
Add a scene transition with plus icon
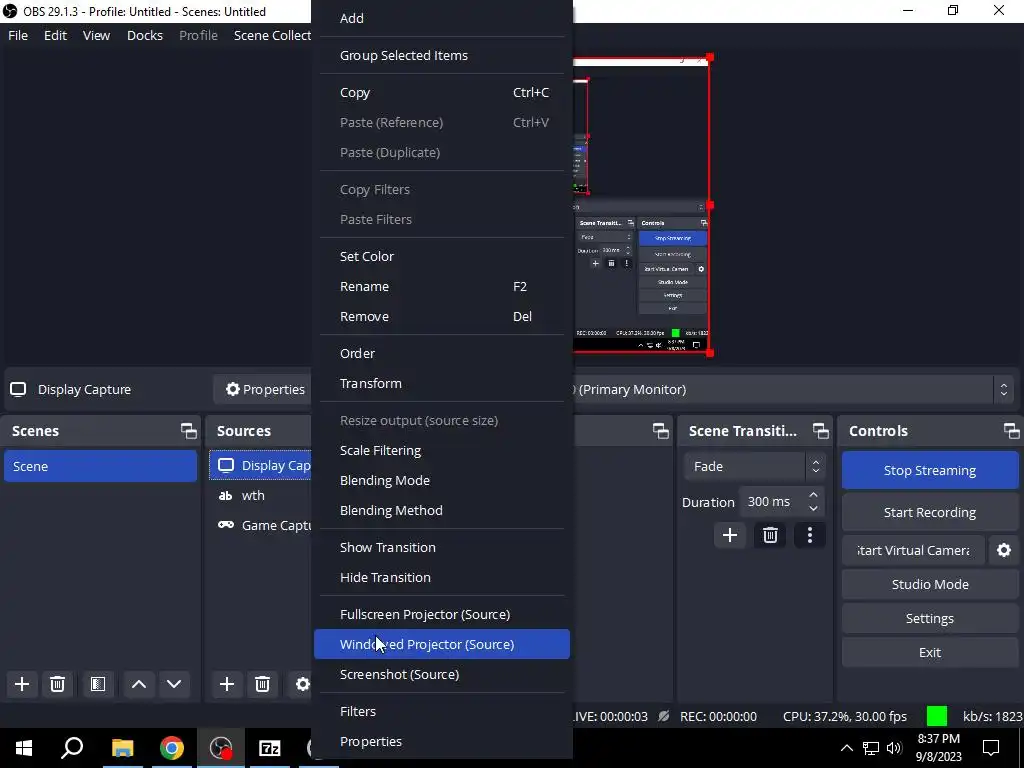pos(729,536)
